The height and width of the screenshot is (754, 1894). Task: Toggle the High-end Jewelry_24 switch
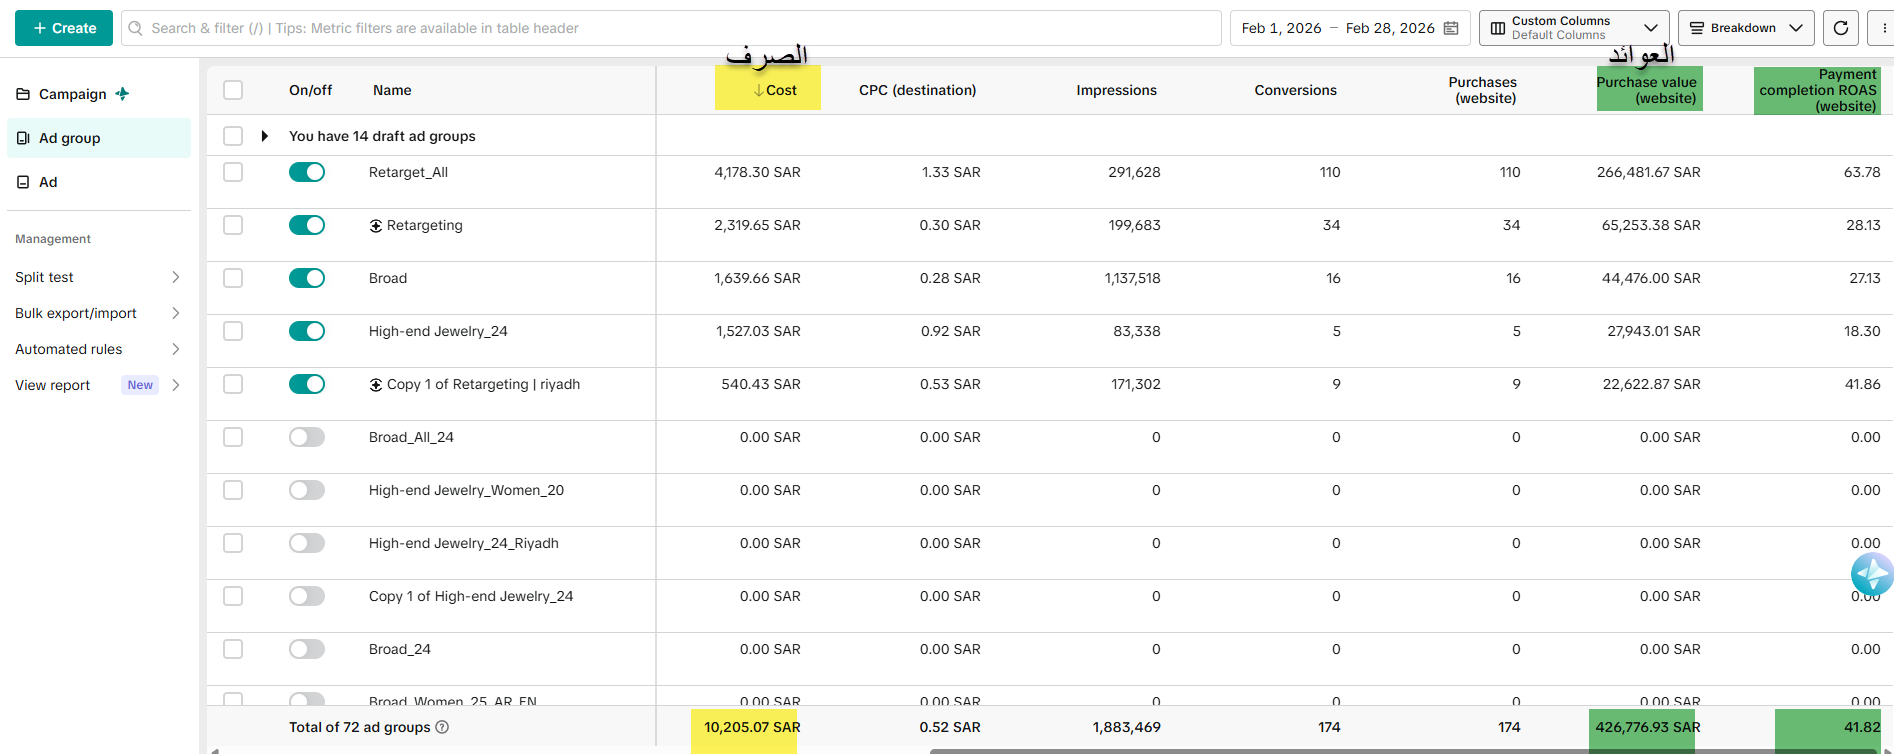point(307,331)
